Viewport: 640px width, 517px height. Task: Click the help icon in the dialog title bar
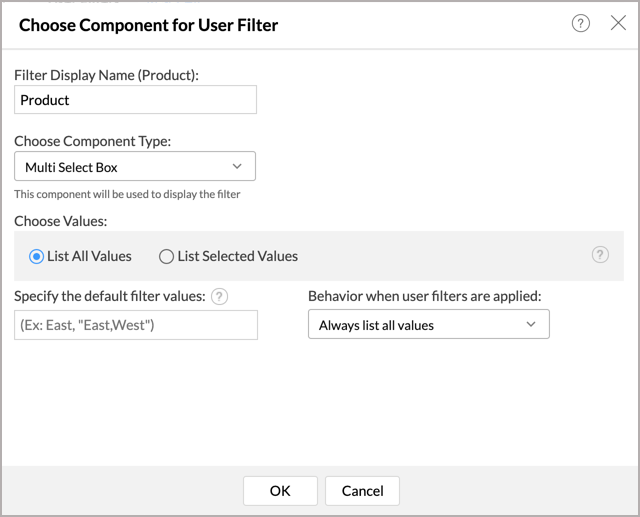click(581, 24)
